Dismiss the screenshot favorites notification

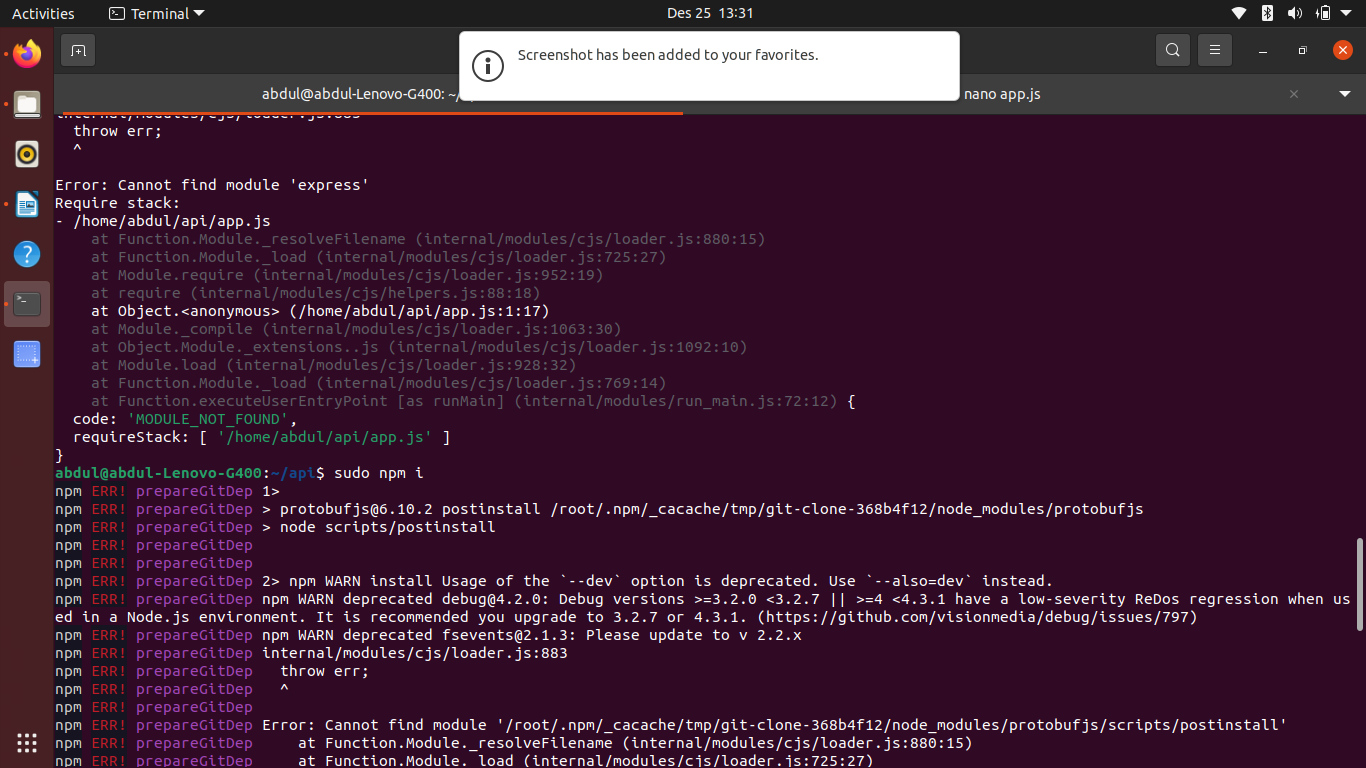[x=709, y=66]
